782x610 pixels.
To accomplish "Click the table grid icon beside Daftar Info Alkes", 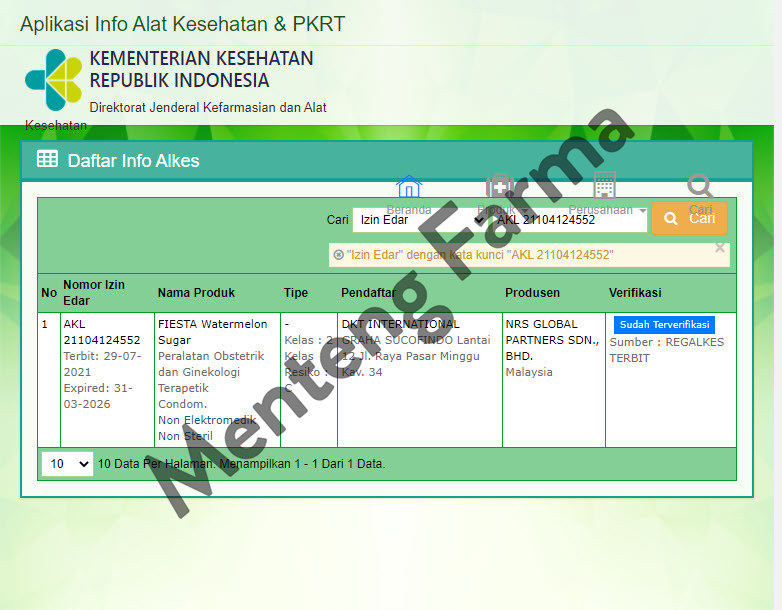I will click(47, 159).
